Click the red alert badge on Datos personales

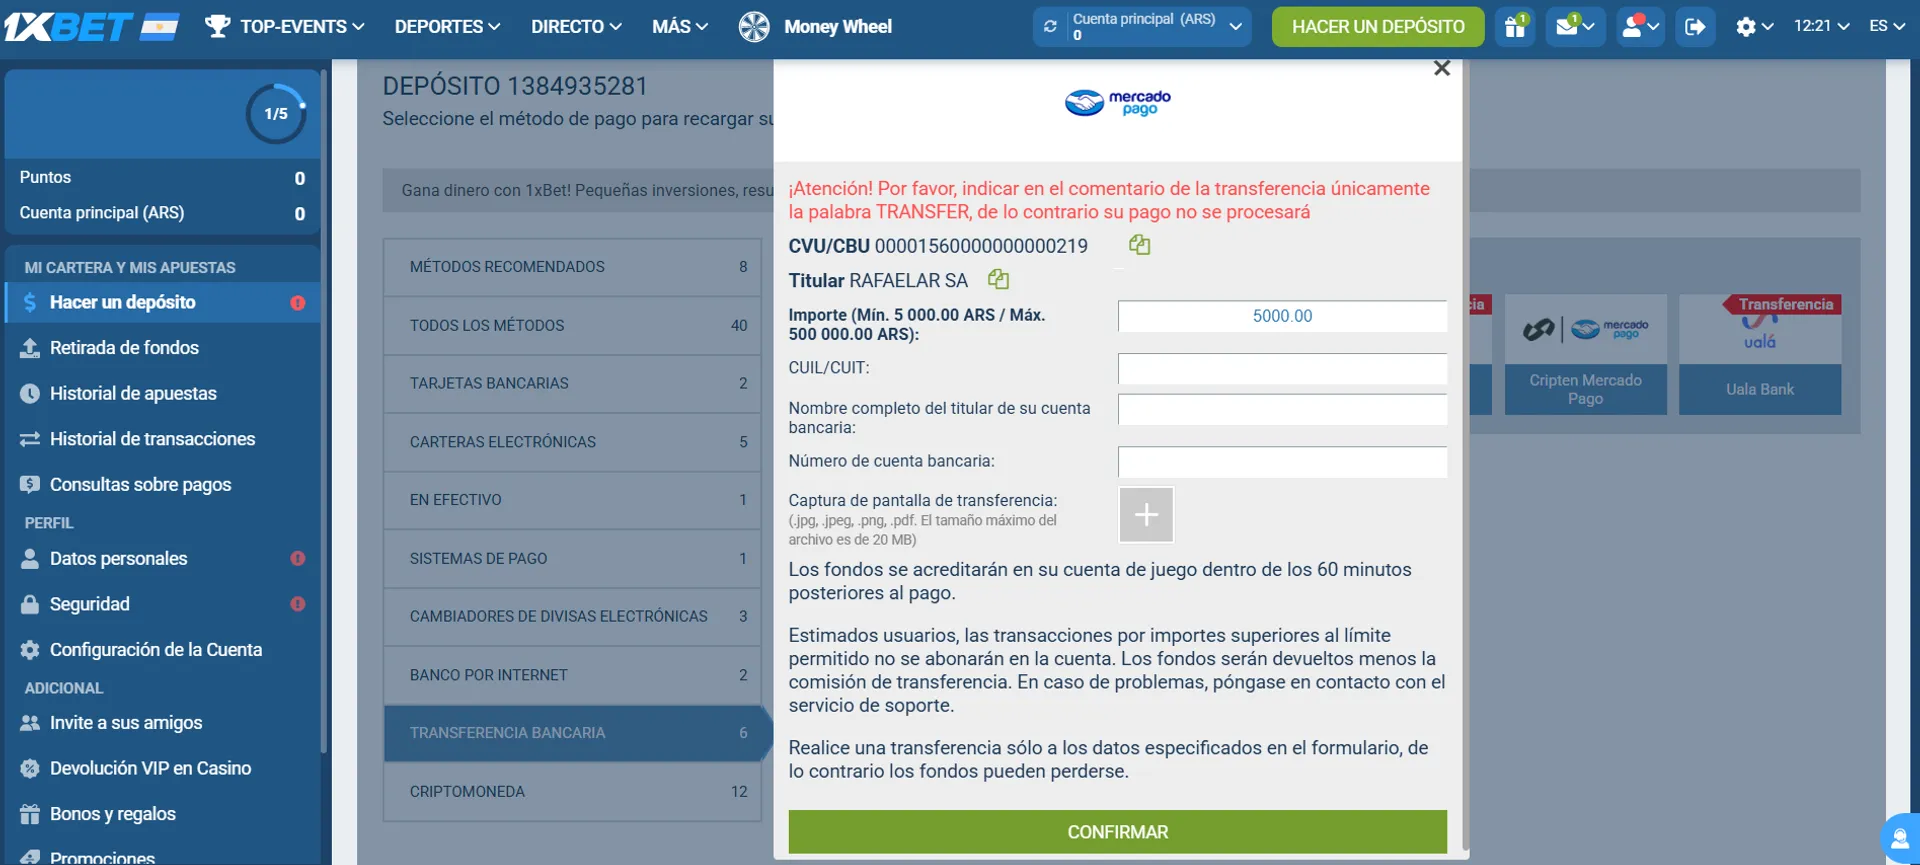(x=298, y=559)
